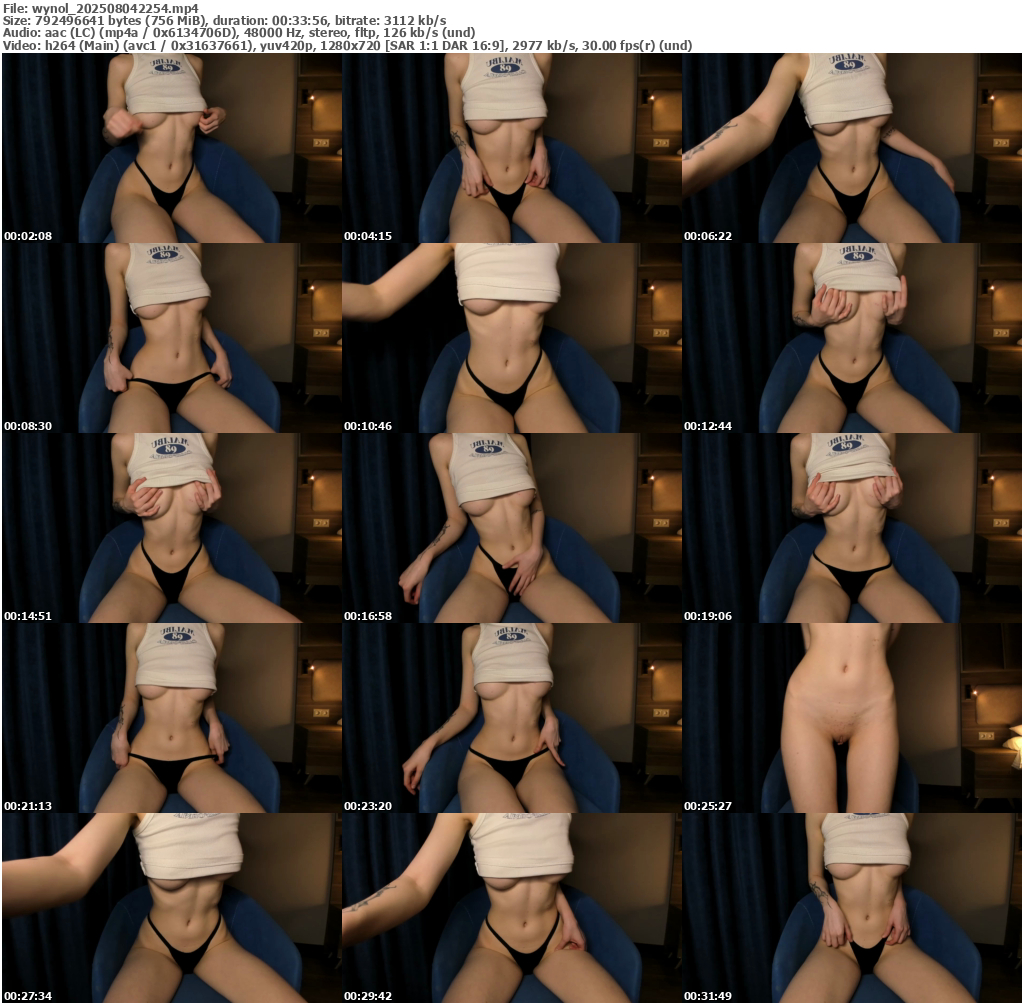The image size is (1024, 1003).
Task: Select the frame thumbnail stamped 00:16:58
Action: pyautogui.click(x=512, y=528)
